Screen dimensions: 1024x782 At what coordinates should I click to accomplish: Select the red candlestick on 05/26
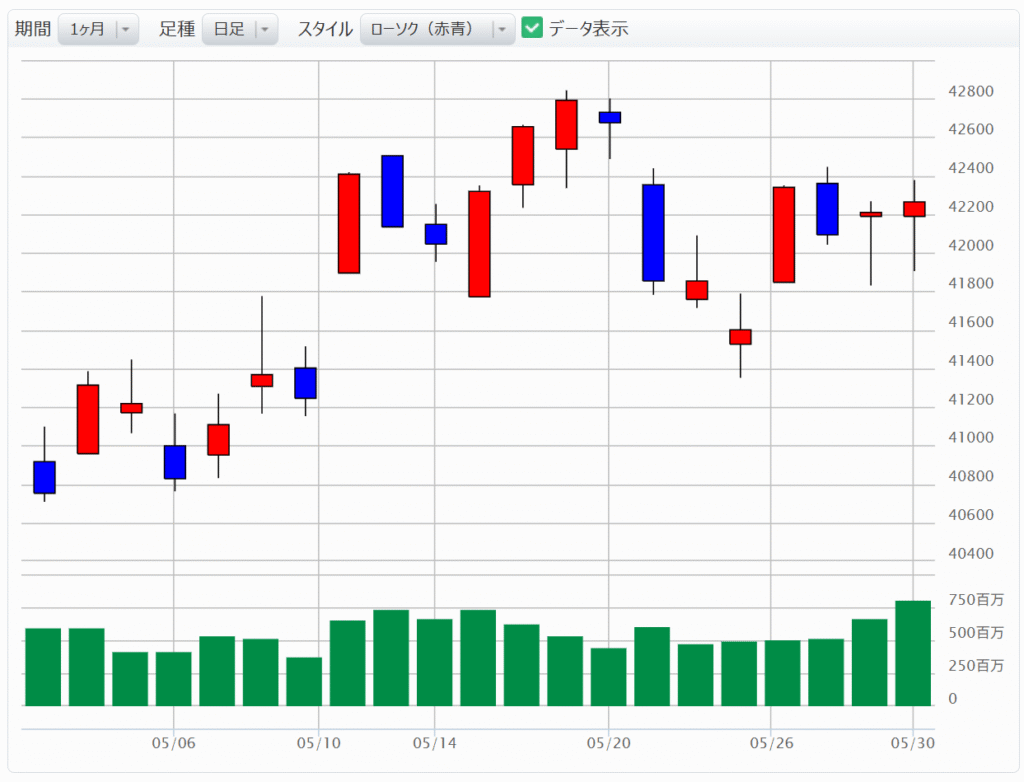784,235
